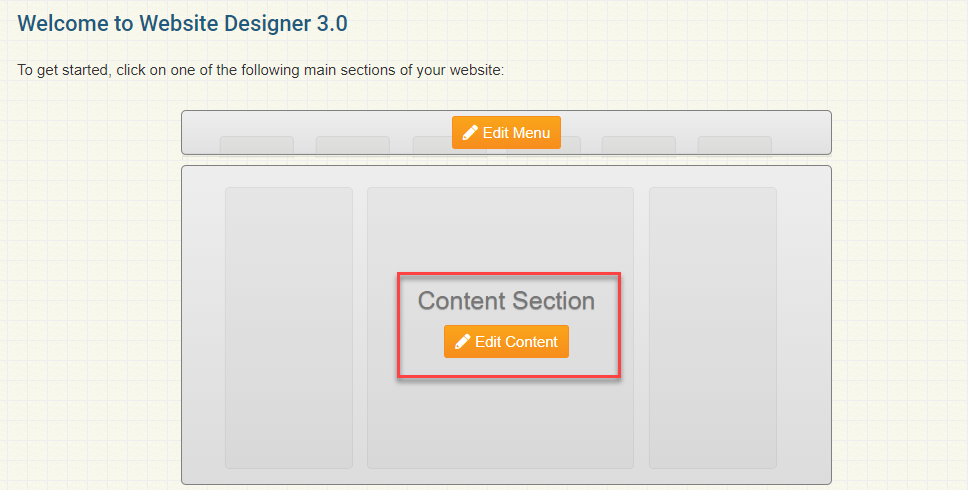This screenshot has width=968, height=490.
Task: Choose the fifth menu placeholder tab
Action: coord(638,146)
